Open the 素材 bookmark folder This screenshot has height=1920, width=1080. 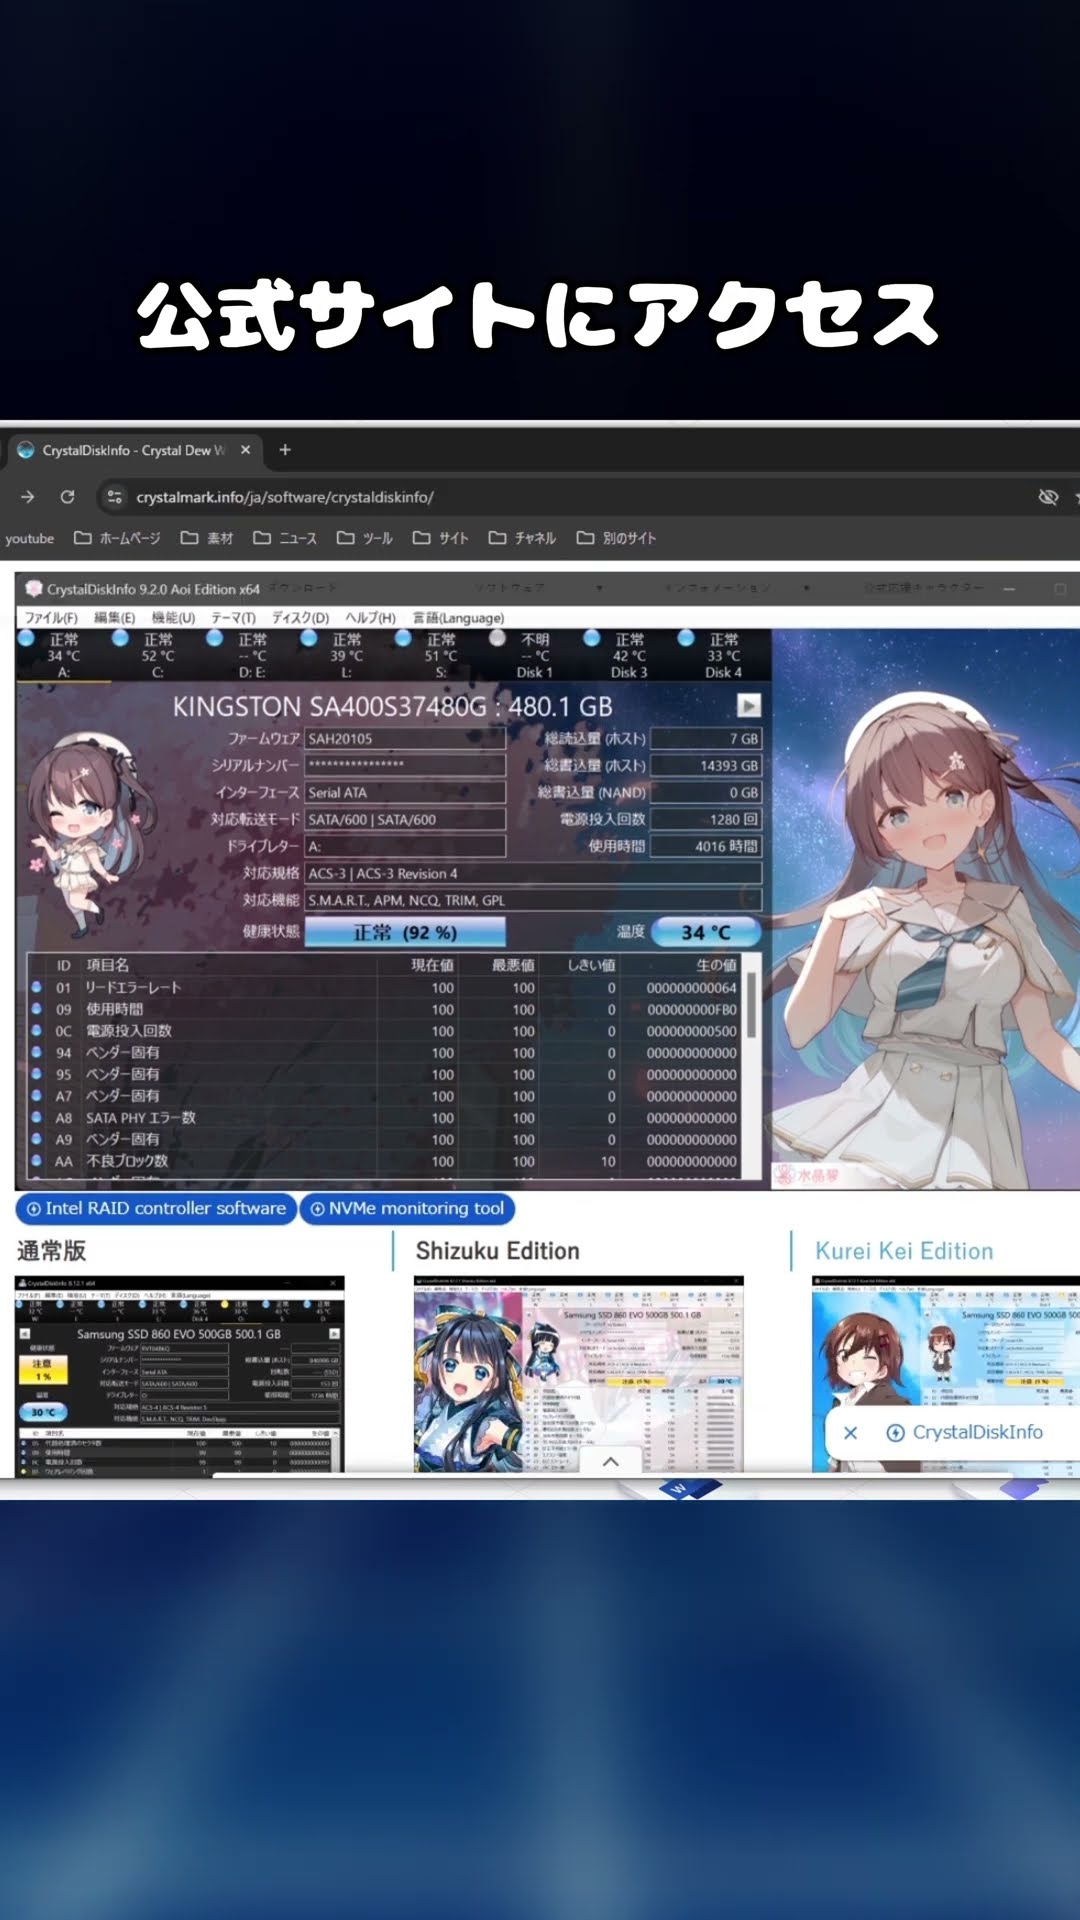pos(207,538)
